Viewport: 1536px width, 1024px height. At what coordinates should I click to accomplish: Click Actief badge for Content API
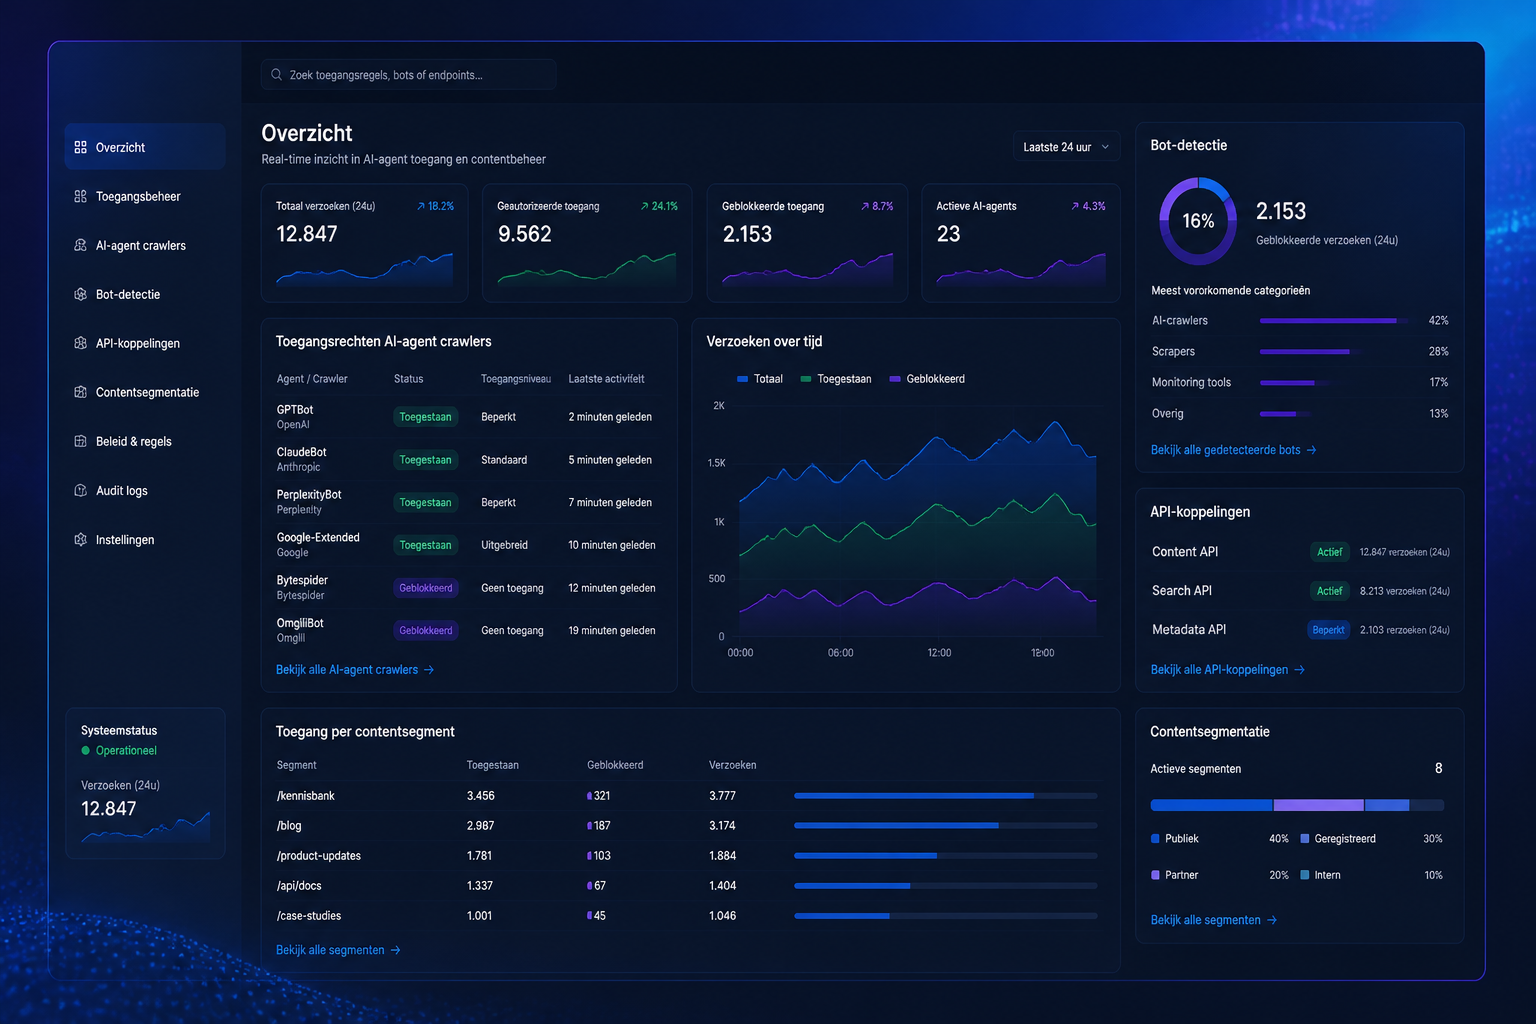point(1329,552)
